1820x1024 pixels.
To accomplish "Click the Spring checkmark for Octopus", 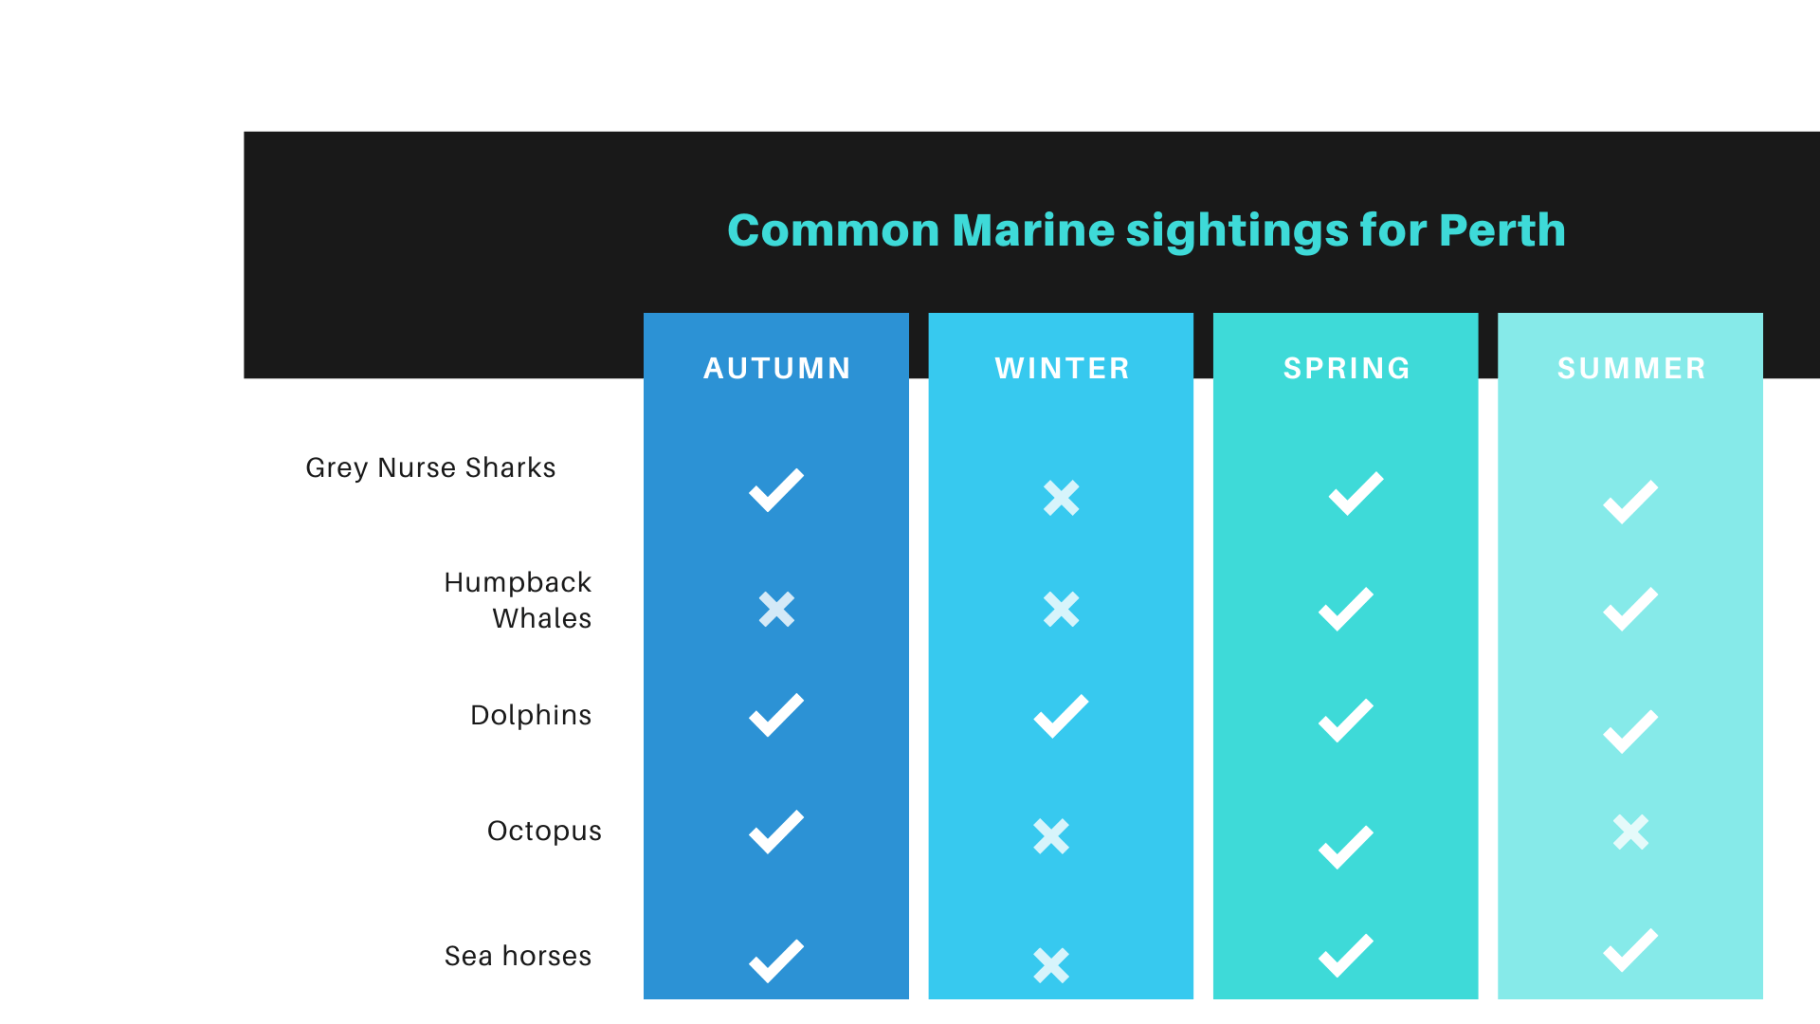I will 1345,847.
